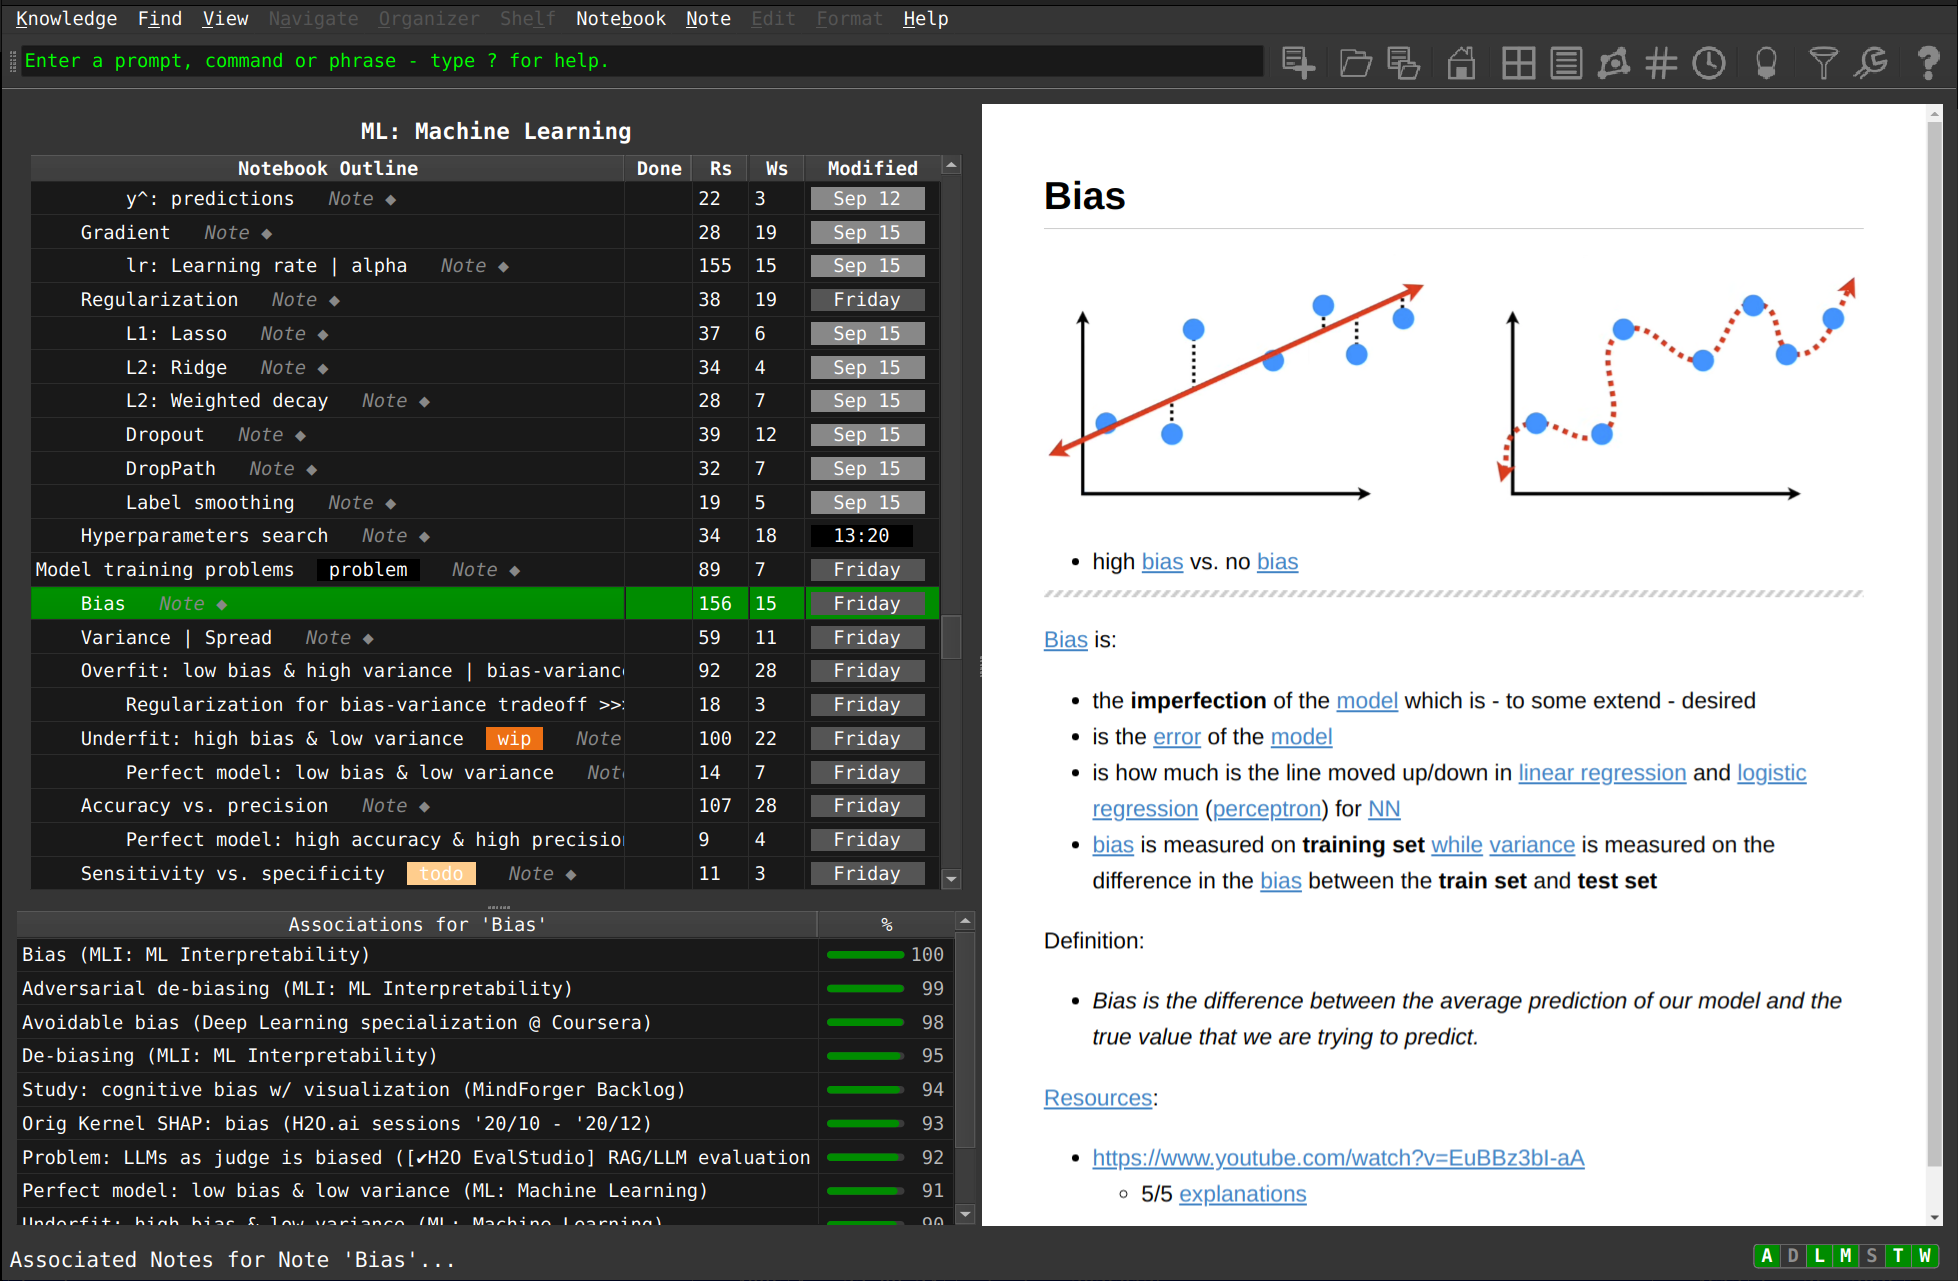Open preferences with the wrench icon

click(x=1871, y=62)
